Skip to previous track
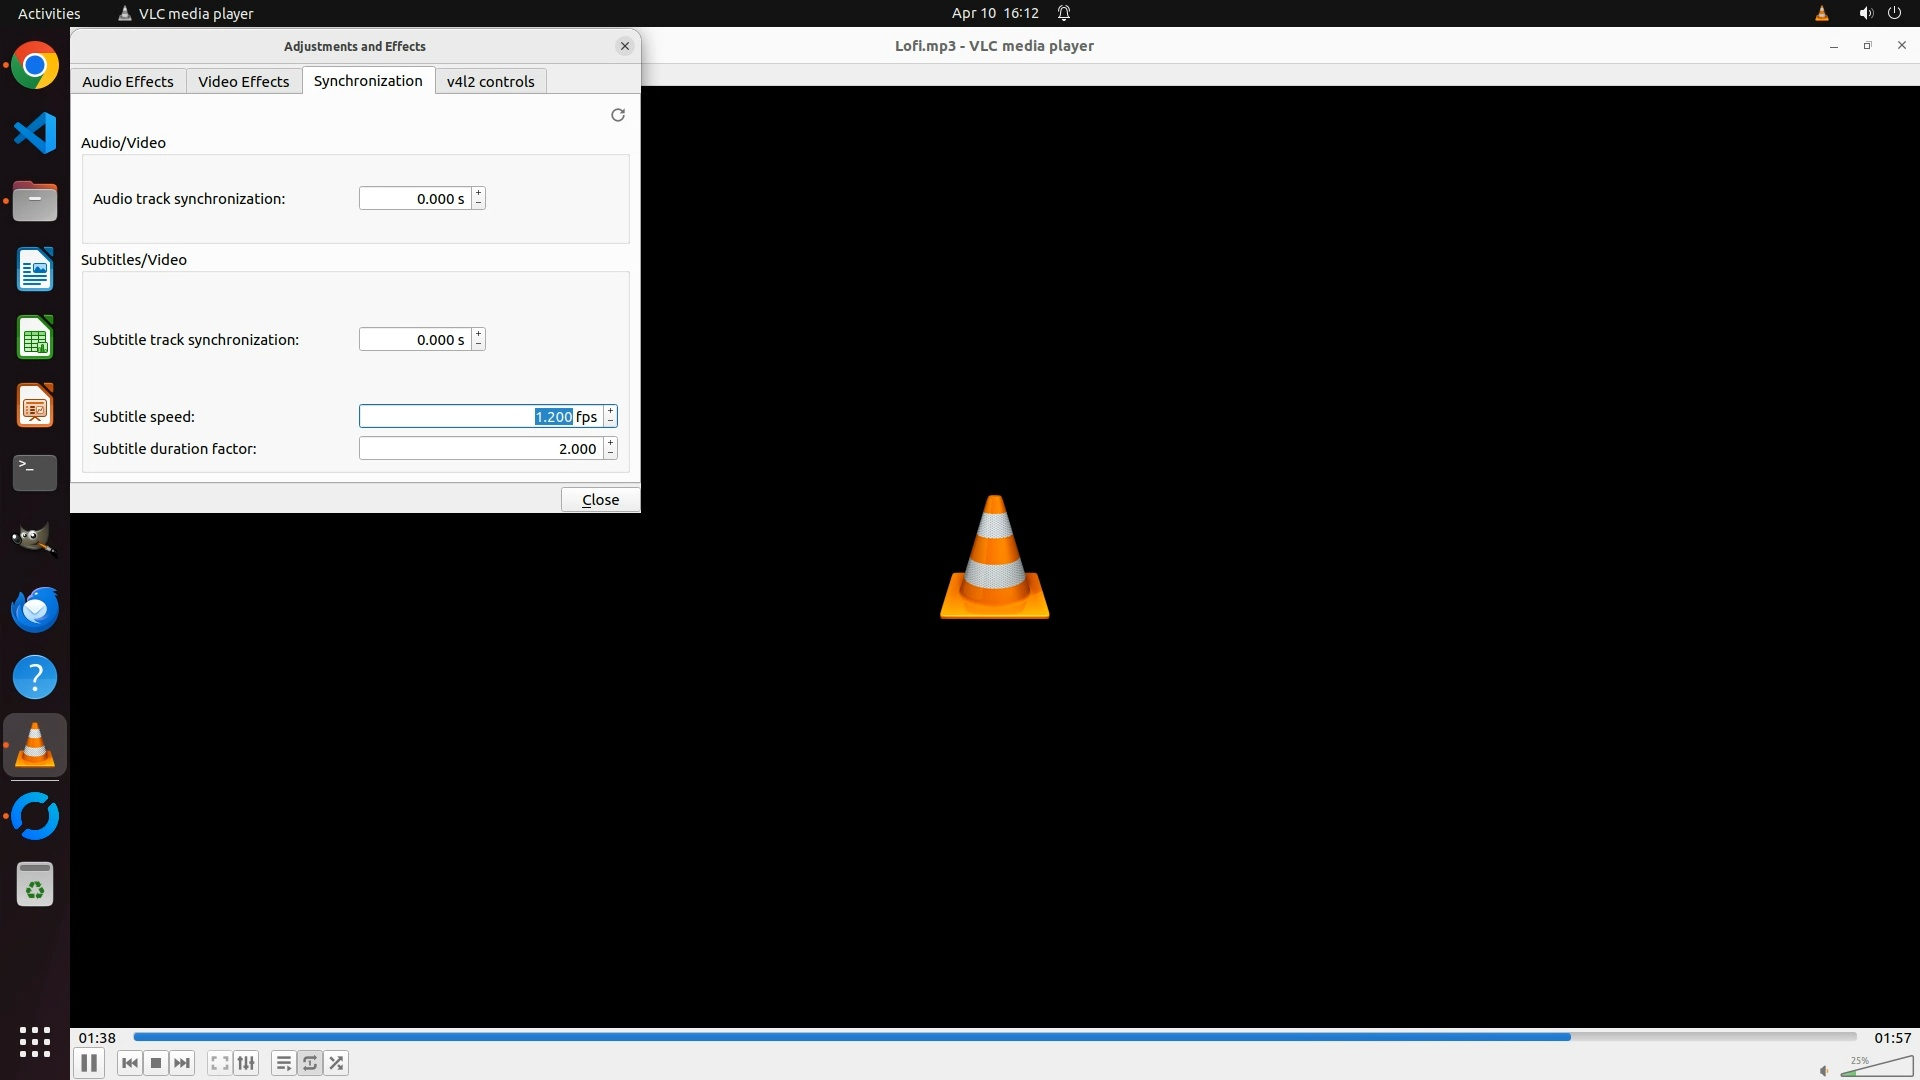1920x1080 pixels. point(129,1063)
